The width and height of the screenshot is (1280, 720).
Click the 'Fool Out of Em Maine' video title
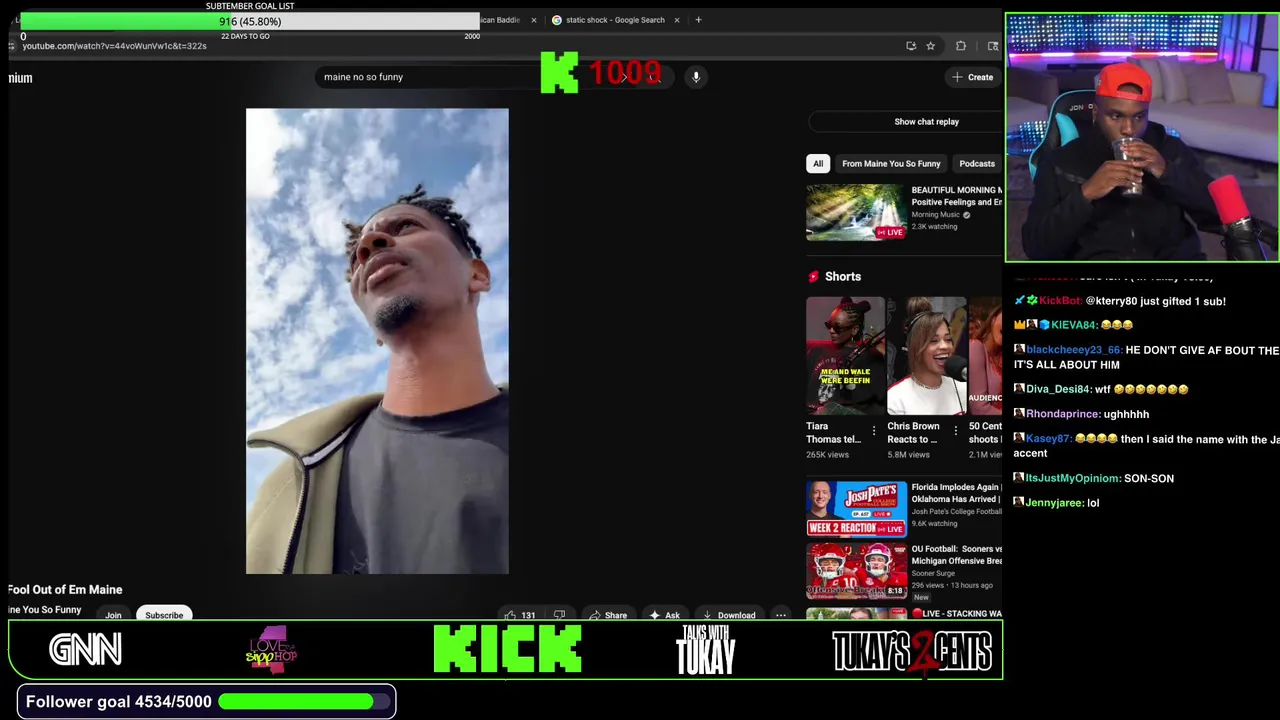[x=65, y=590]
